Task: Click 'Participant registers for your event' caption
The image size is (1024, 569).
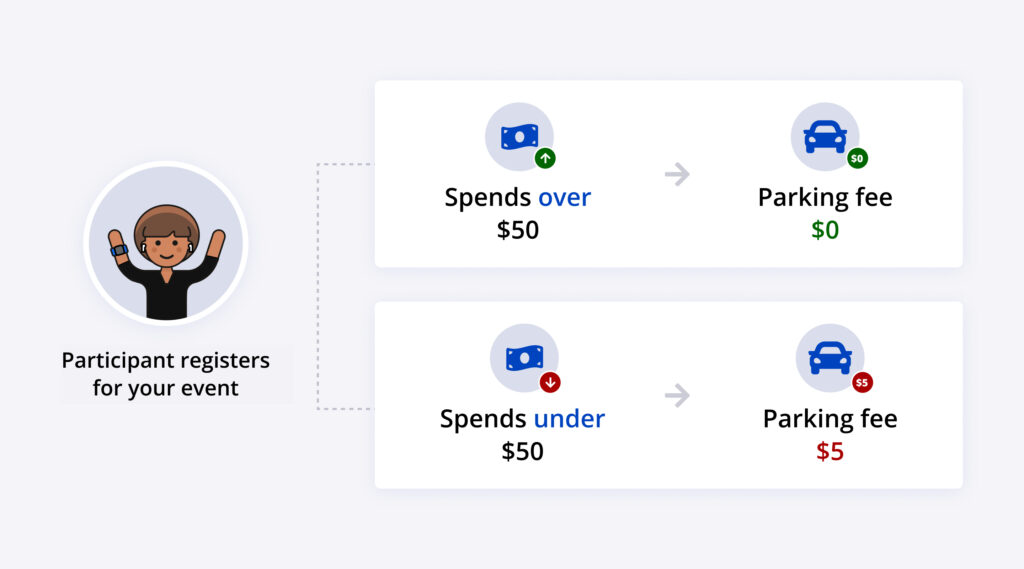Action: click(166, 374)
